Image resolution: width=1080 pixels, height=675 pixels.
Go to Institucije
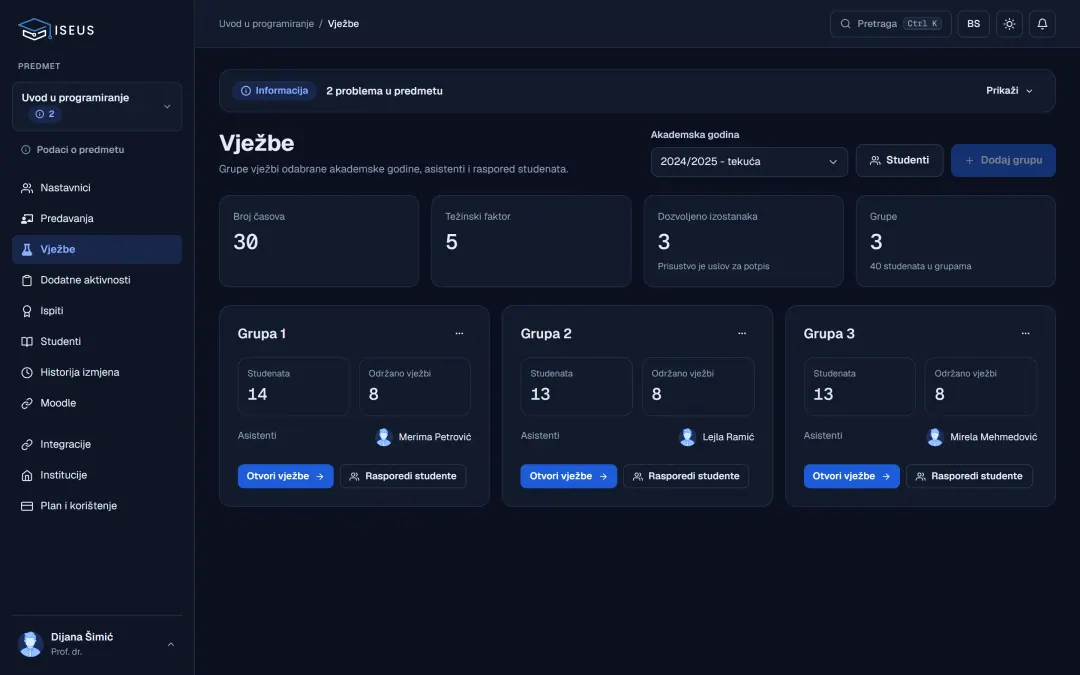(97, 475)
